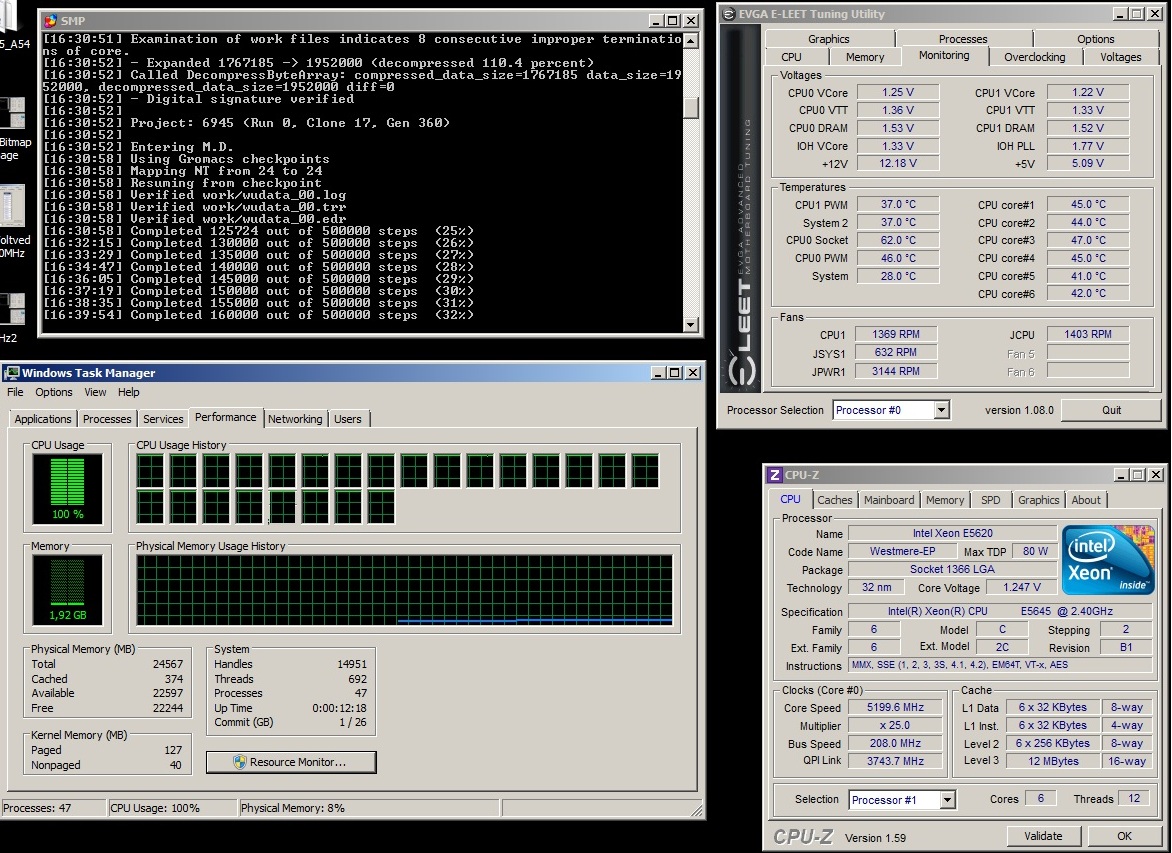Screen dimensions: 1172x853
Task: Click the Resource Monitor button
Action: click(x=291, y=762)
